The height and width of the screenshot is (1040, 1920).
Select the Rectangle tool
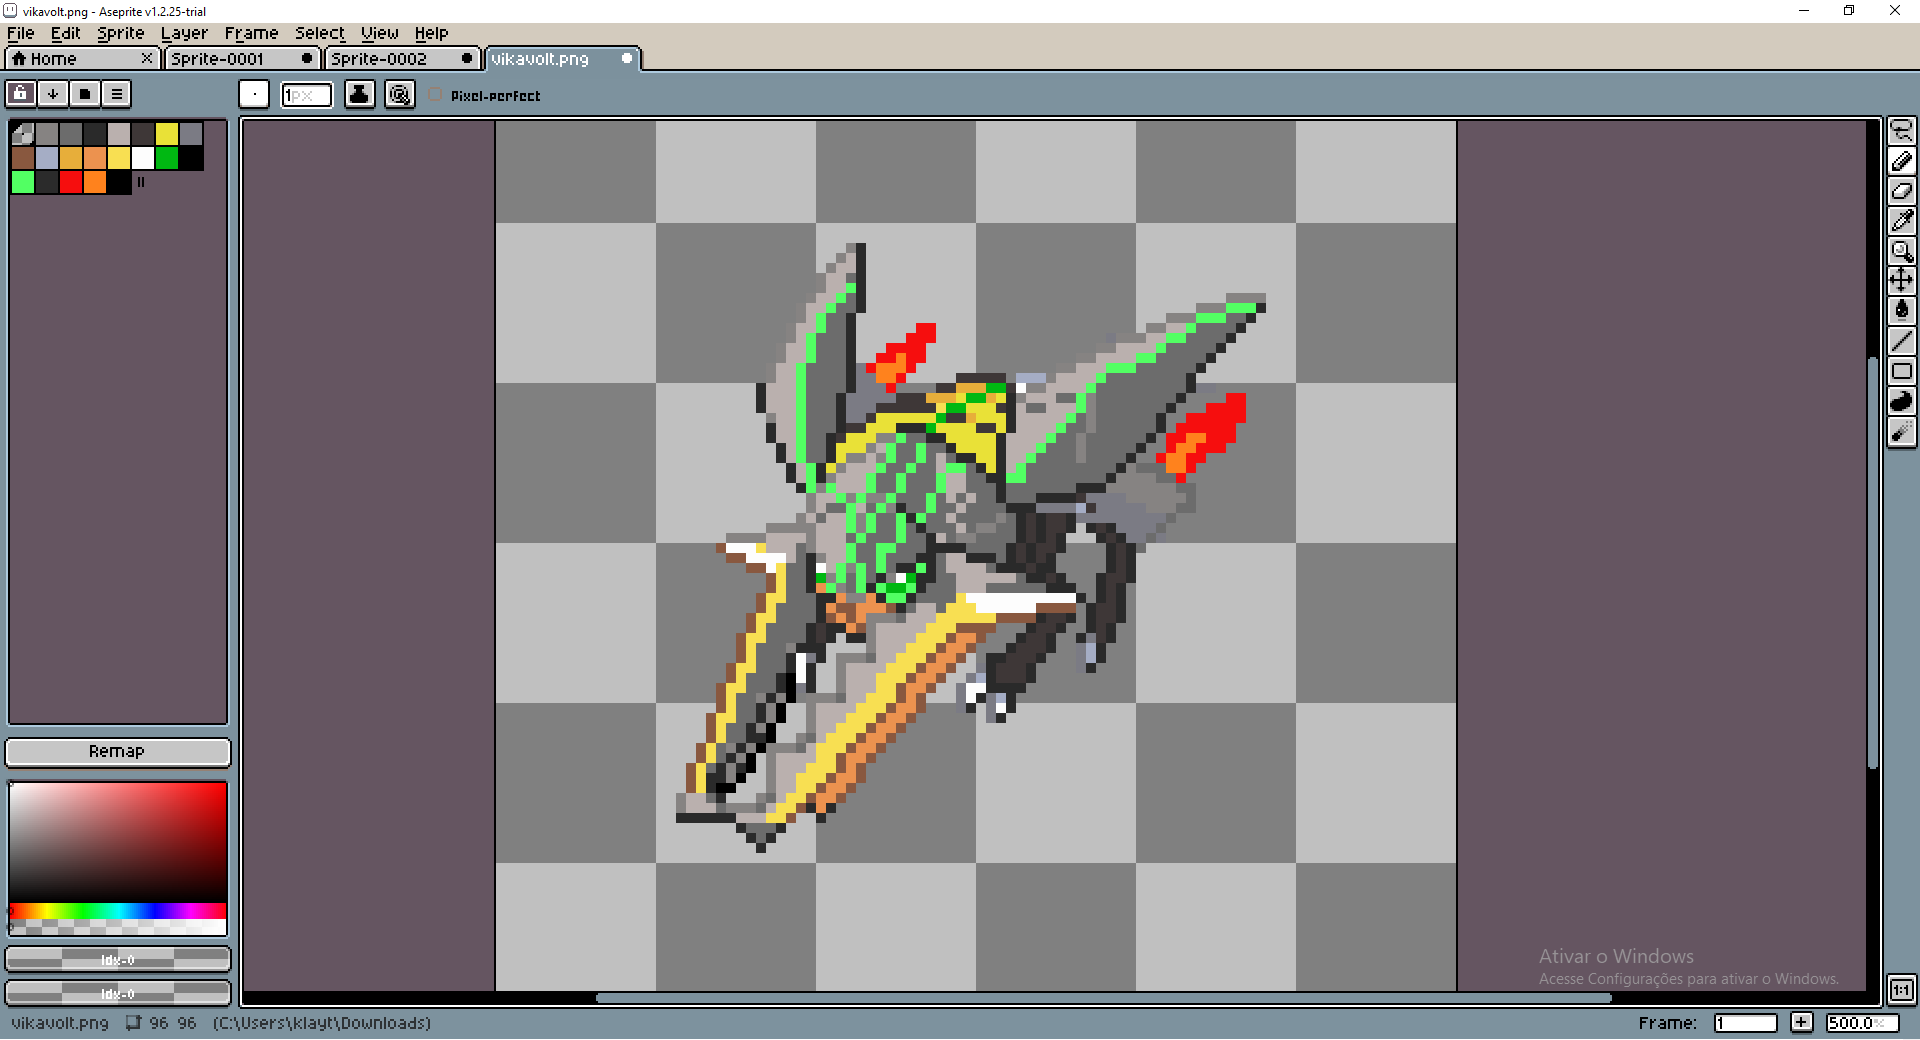click(1901, 371)
